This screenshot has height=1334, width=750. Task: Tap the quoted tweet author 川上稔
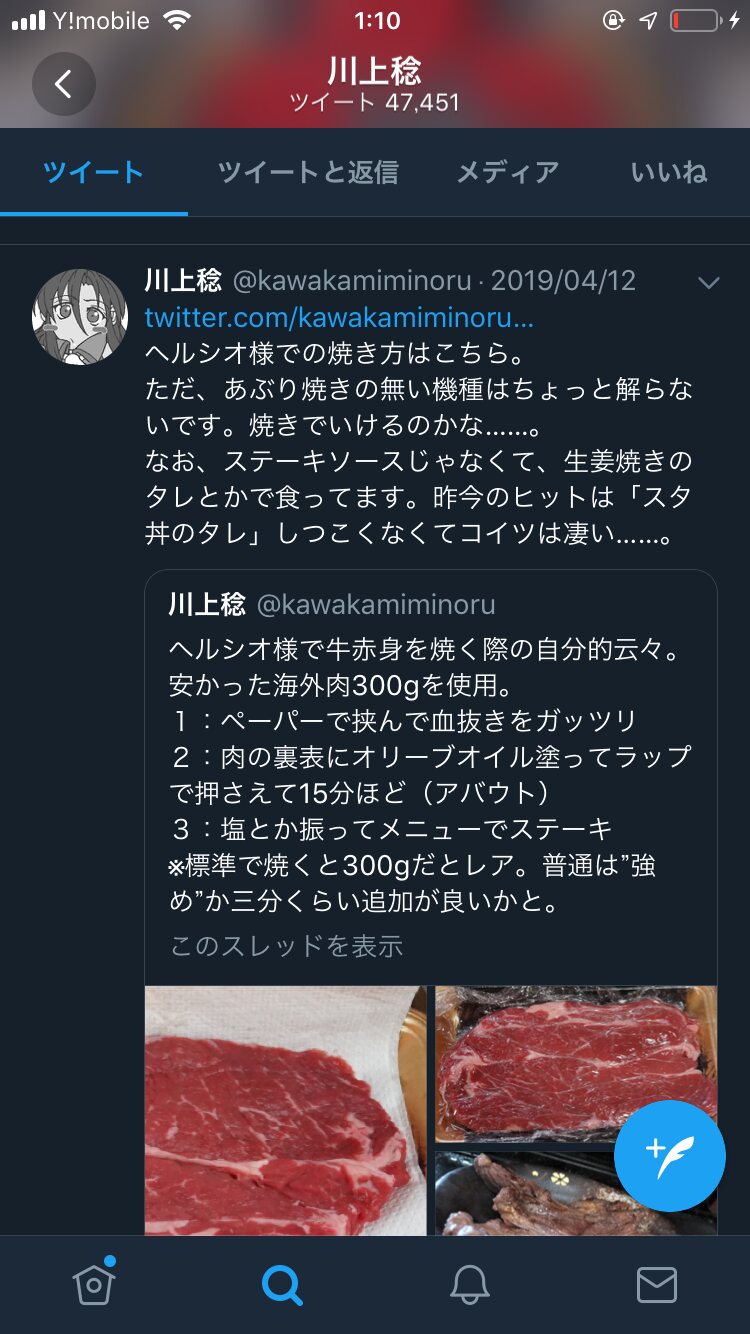(x=207, y=604)
